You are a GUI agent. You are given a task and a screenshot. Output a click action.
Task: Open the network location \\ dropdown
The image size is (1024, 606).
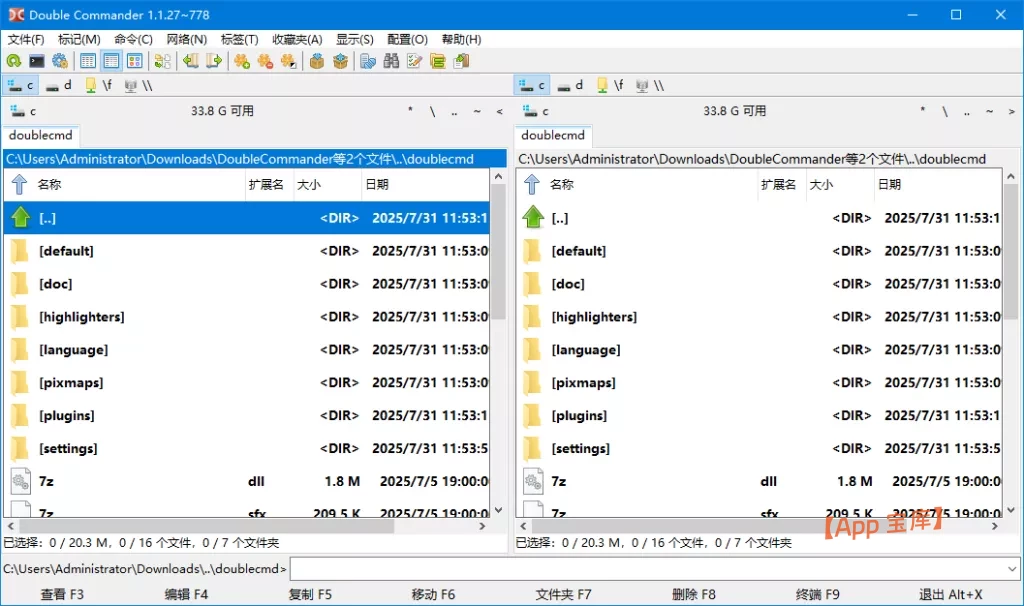[139, 85]
